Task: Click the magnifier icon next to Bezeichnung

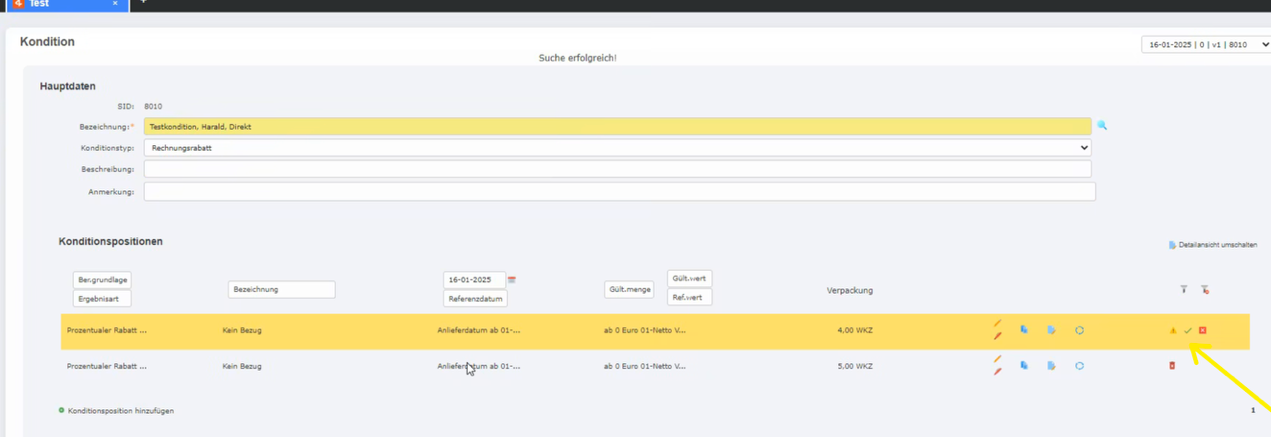Action: click(1102, 126)
